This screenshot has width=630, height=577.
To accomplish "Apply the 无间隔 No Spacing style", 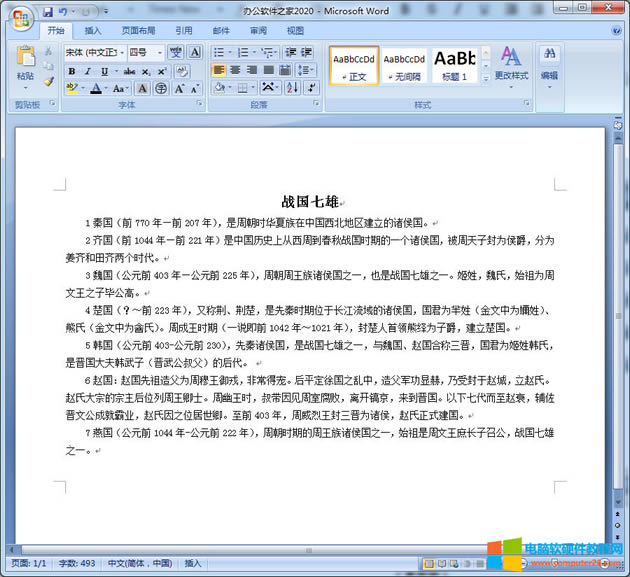I will coord(404,65).
